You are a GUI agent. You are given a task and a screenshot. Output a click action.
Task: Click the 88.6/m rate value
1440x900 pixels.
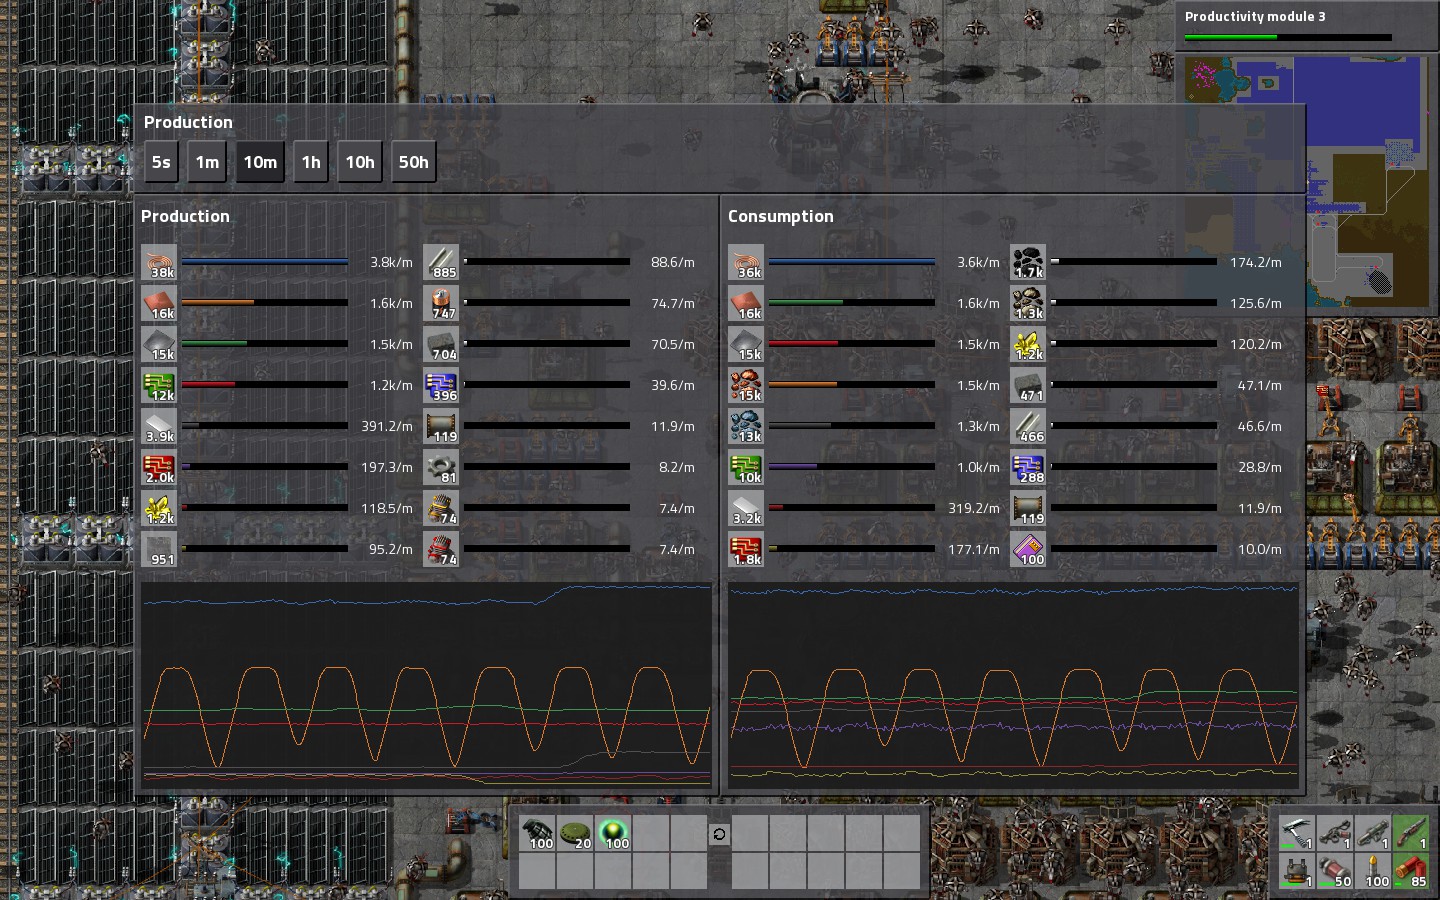click(x=673, y=262)
